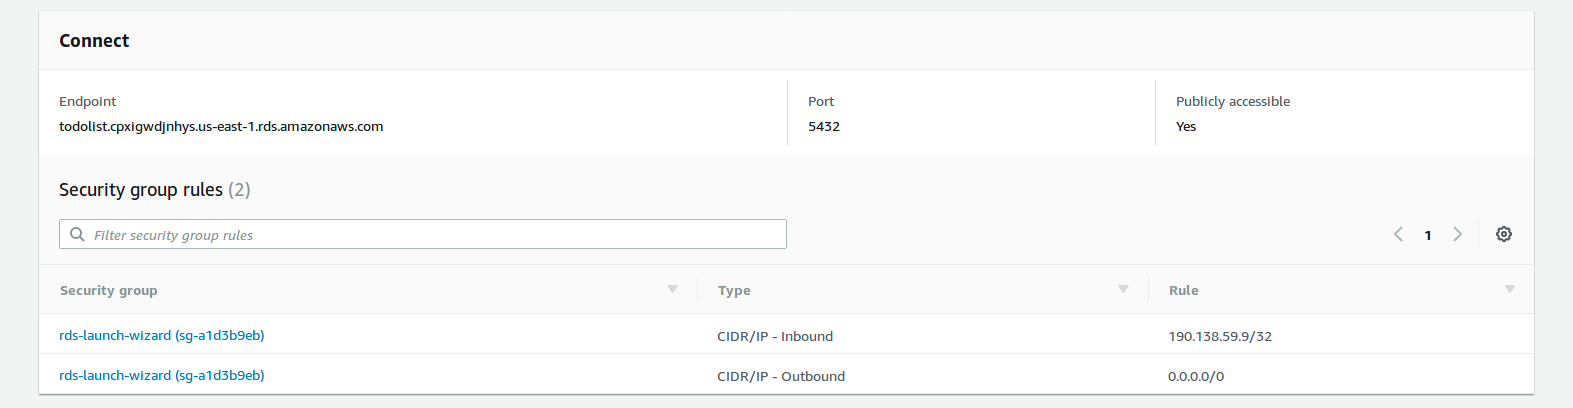This screenshot has width=1573, height=408.
Task: Open rds-launch-wizard link in Inbound row
Action: [x=161, y=336]
